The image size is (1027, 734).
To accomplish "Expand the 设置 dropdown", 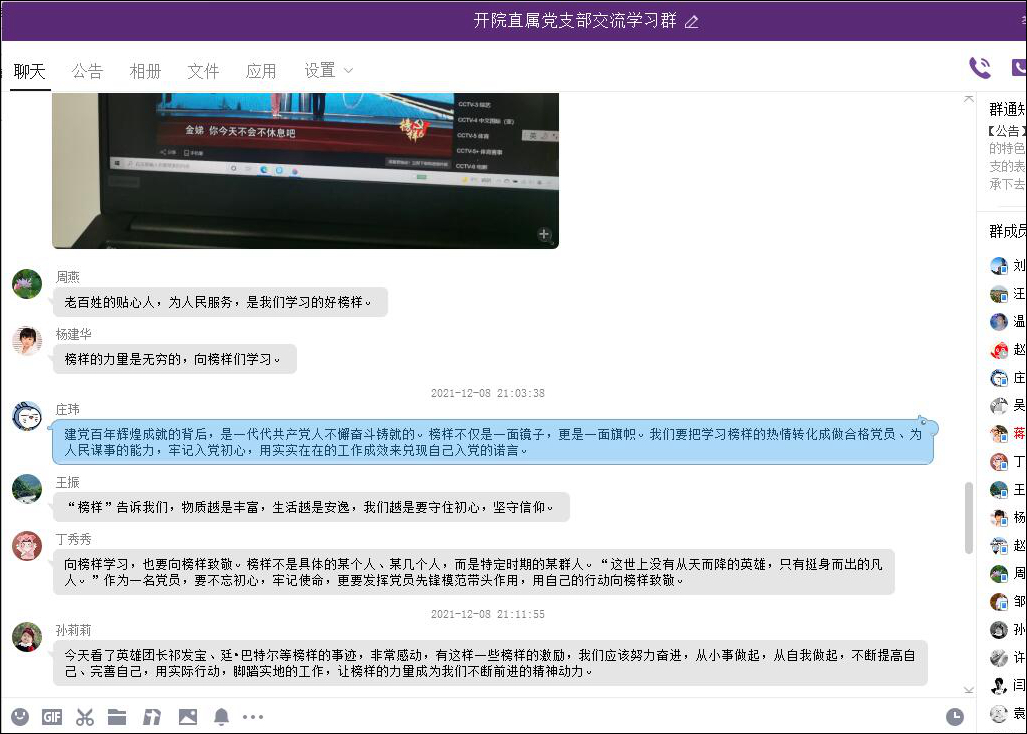I will 328,71.
